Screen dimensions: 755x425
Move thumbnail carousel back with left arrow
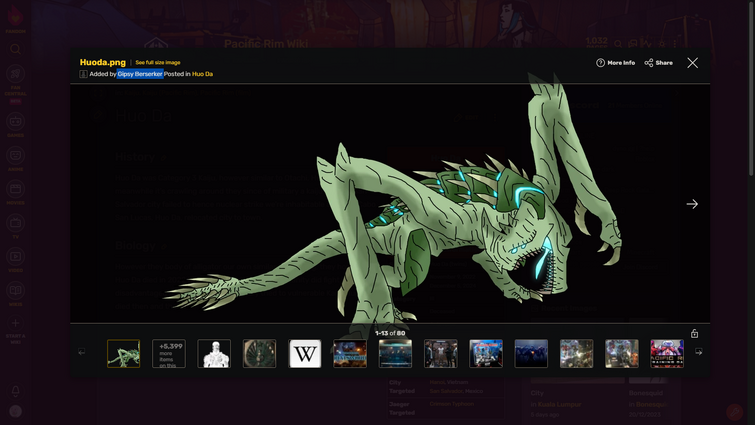point(82,352)
